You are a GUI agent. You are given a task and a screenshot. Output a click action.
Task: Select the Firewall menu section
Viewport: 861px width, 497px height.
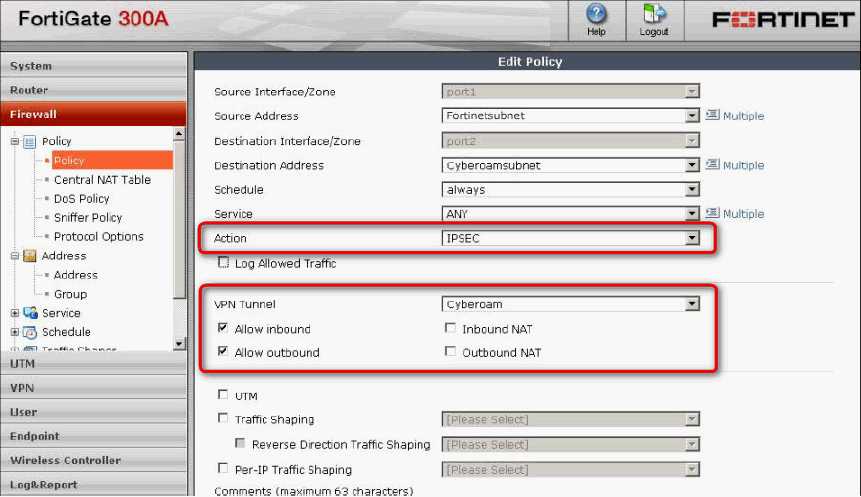[x=93, y=114]
